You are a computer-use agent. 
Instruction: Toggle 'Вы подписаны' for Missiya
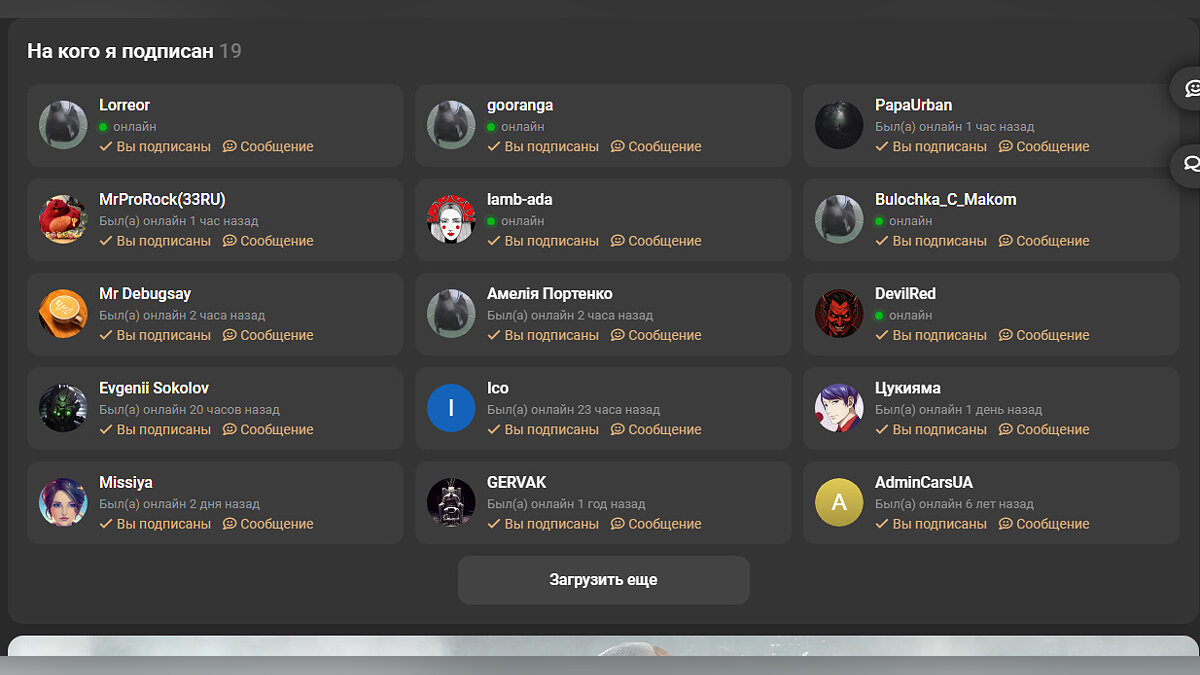[155, 524]
